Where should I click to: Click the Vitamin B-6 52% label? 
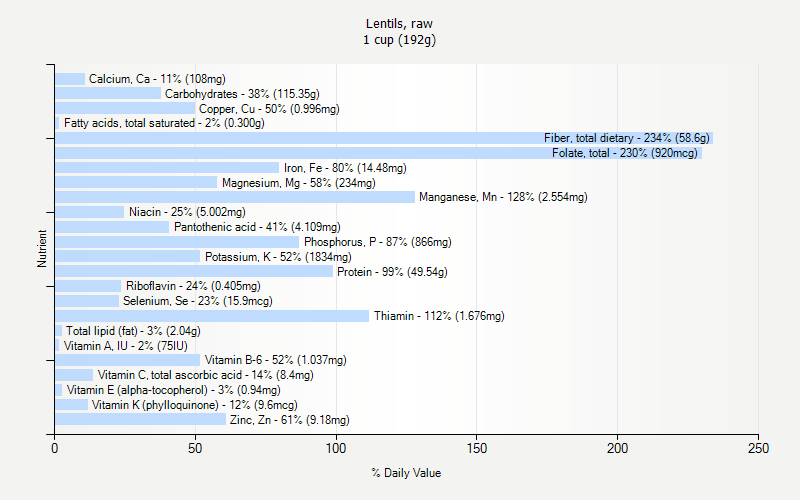point(276,360)
